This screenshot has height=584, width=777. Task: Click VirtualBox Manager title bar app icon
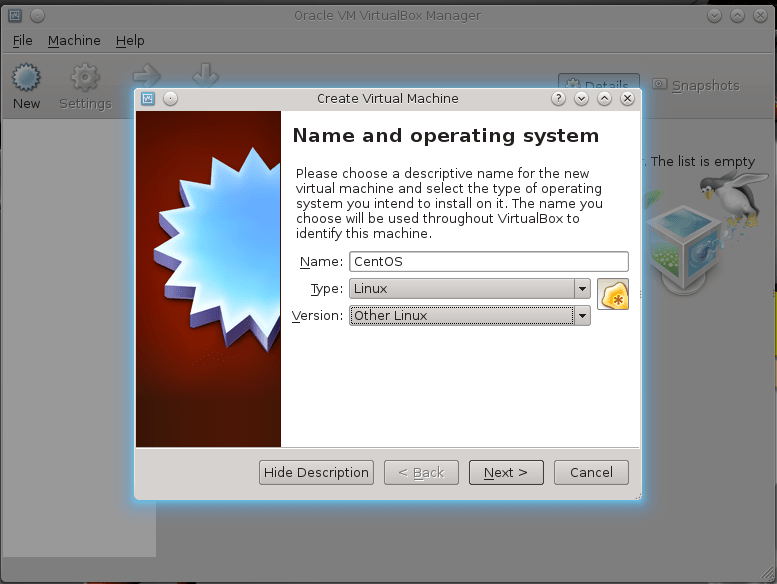pos(15,16)
